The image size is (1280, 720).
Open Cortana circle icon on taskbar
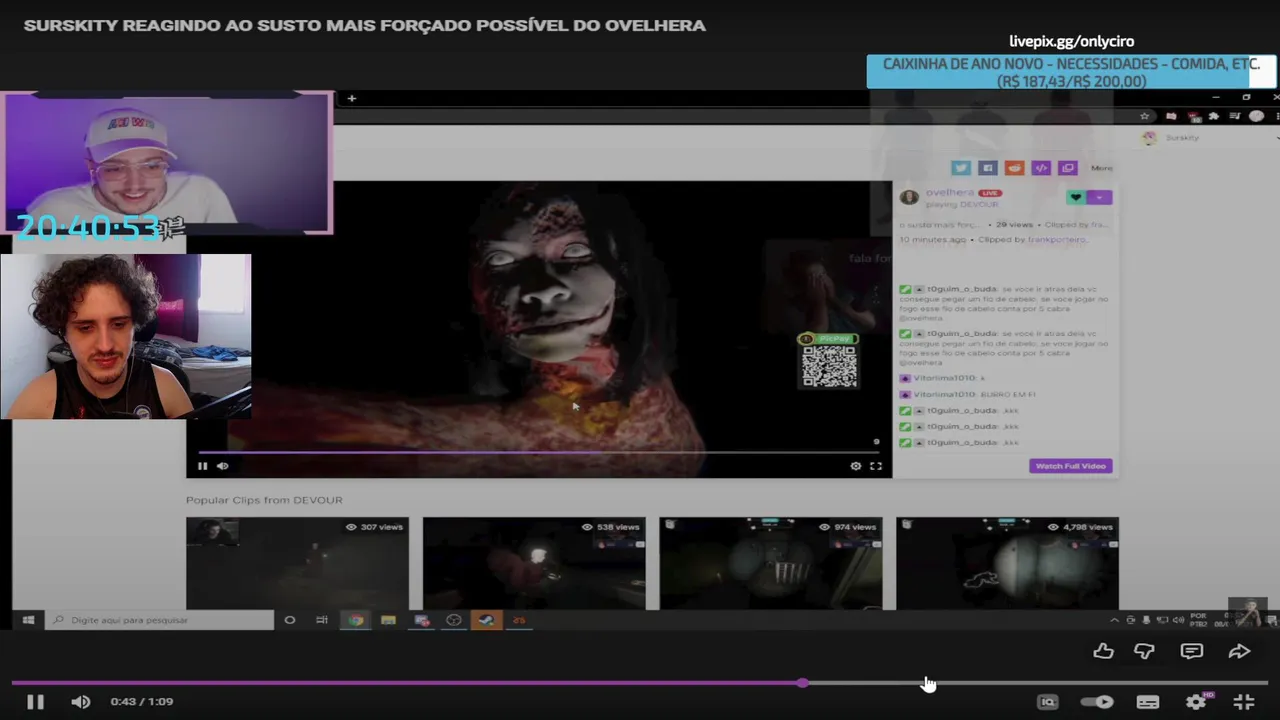coord(290,620)
